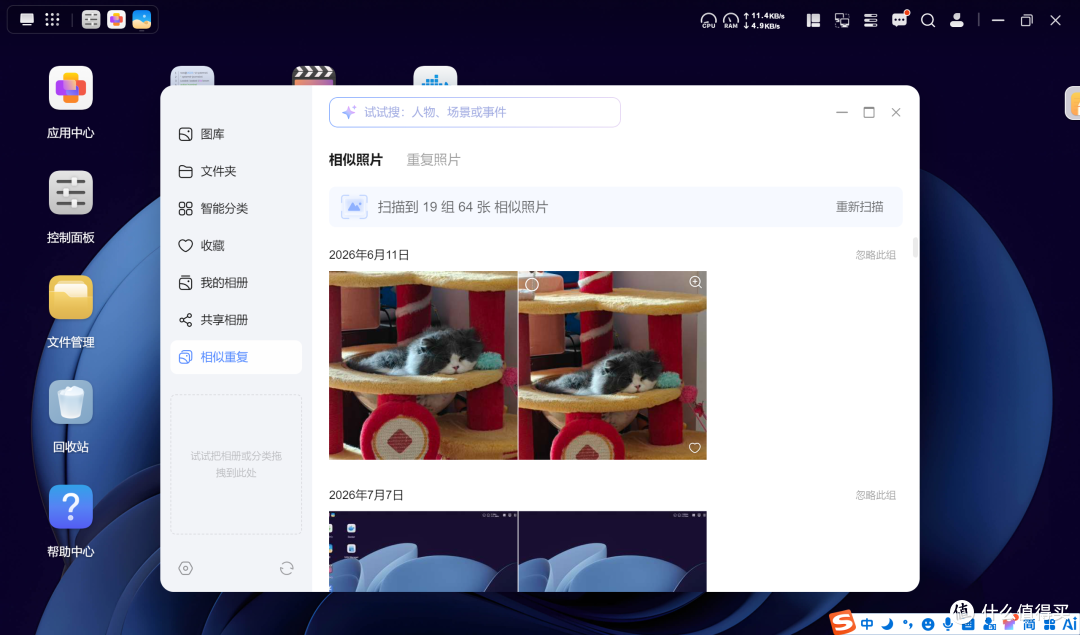Click the Sogou input method S icon

tap(842, 623)
